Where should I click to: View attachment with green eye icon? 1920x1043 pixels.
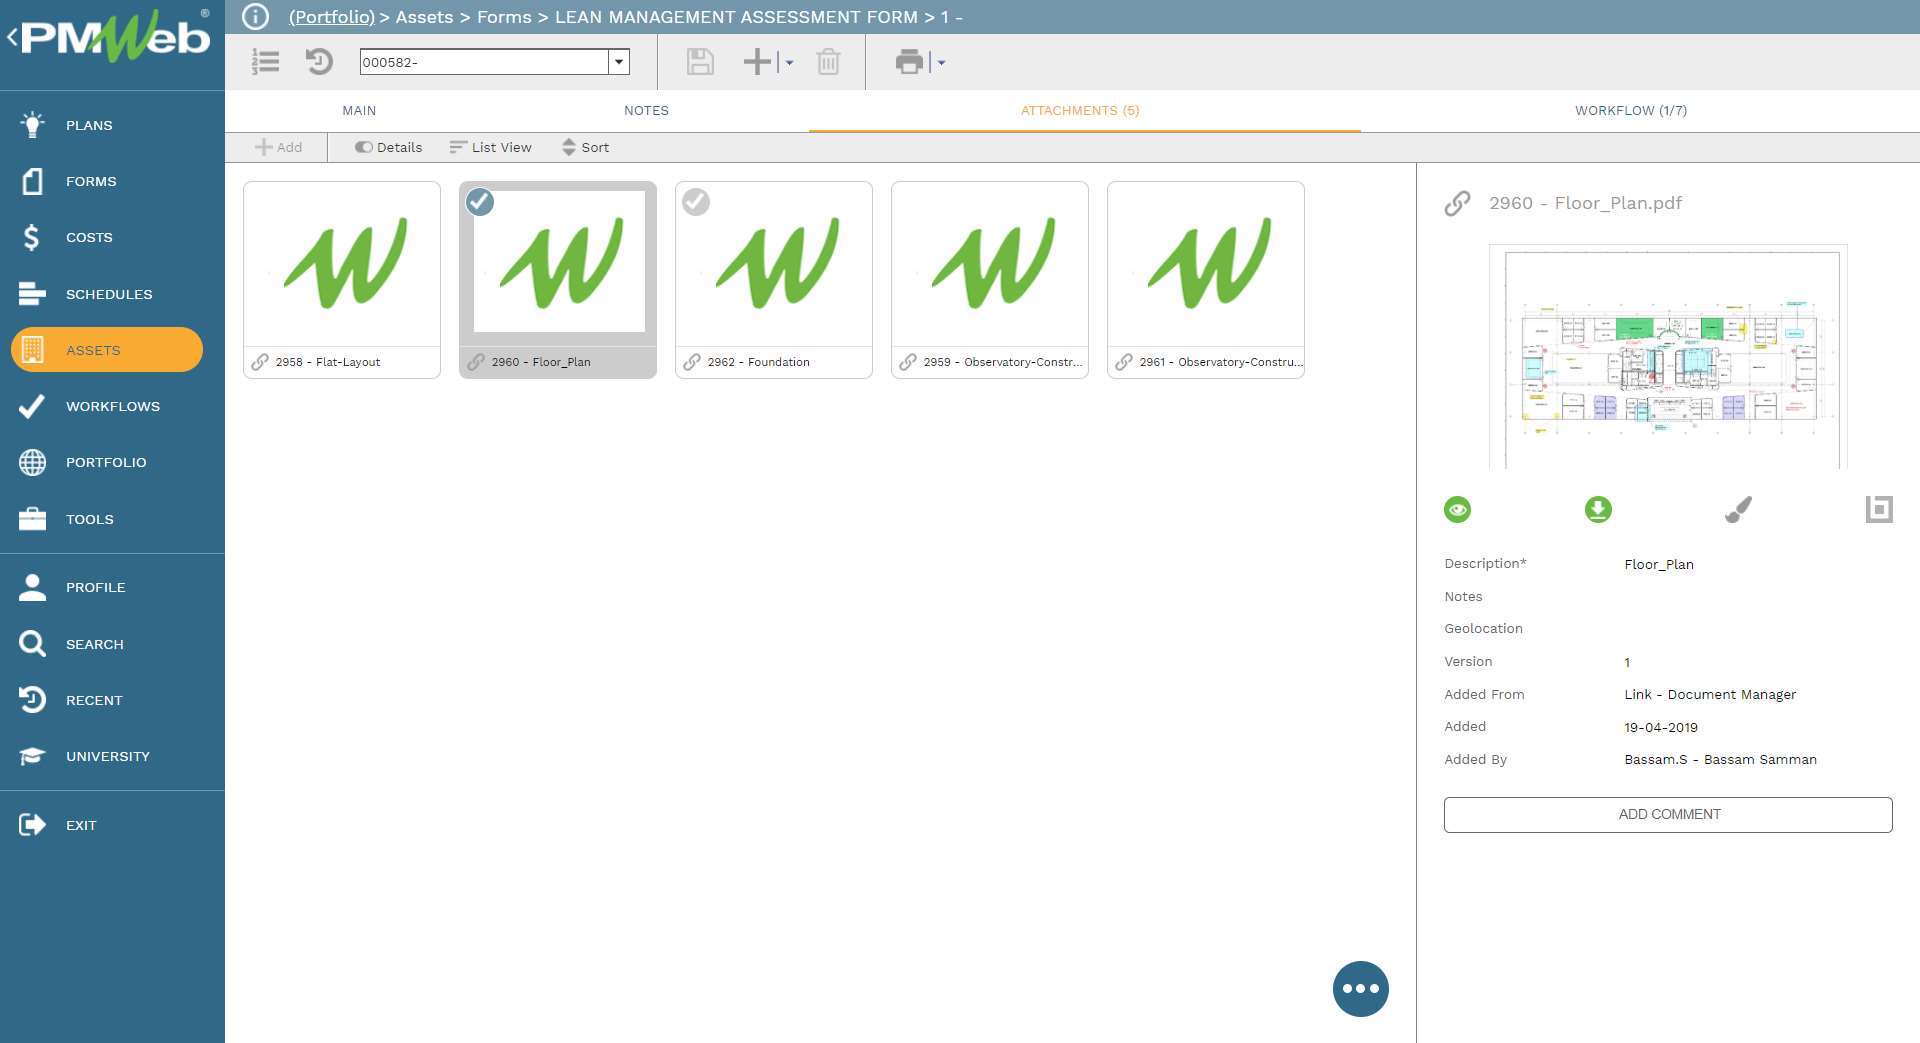pyautogui.click(x=1458, y=510)
